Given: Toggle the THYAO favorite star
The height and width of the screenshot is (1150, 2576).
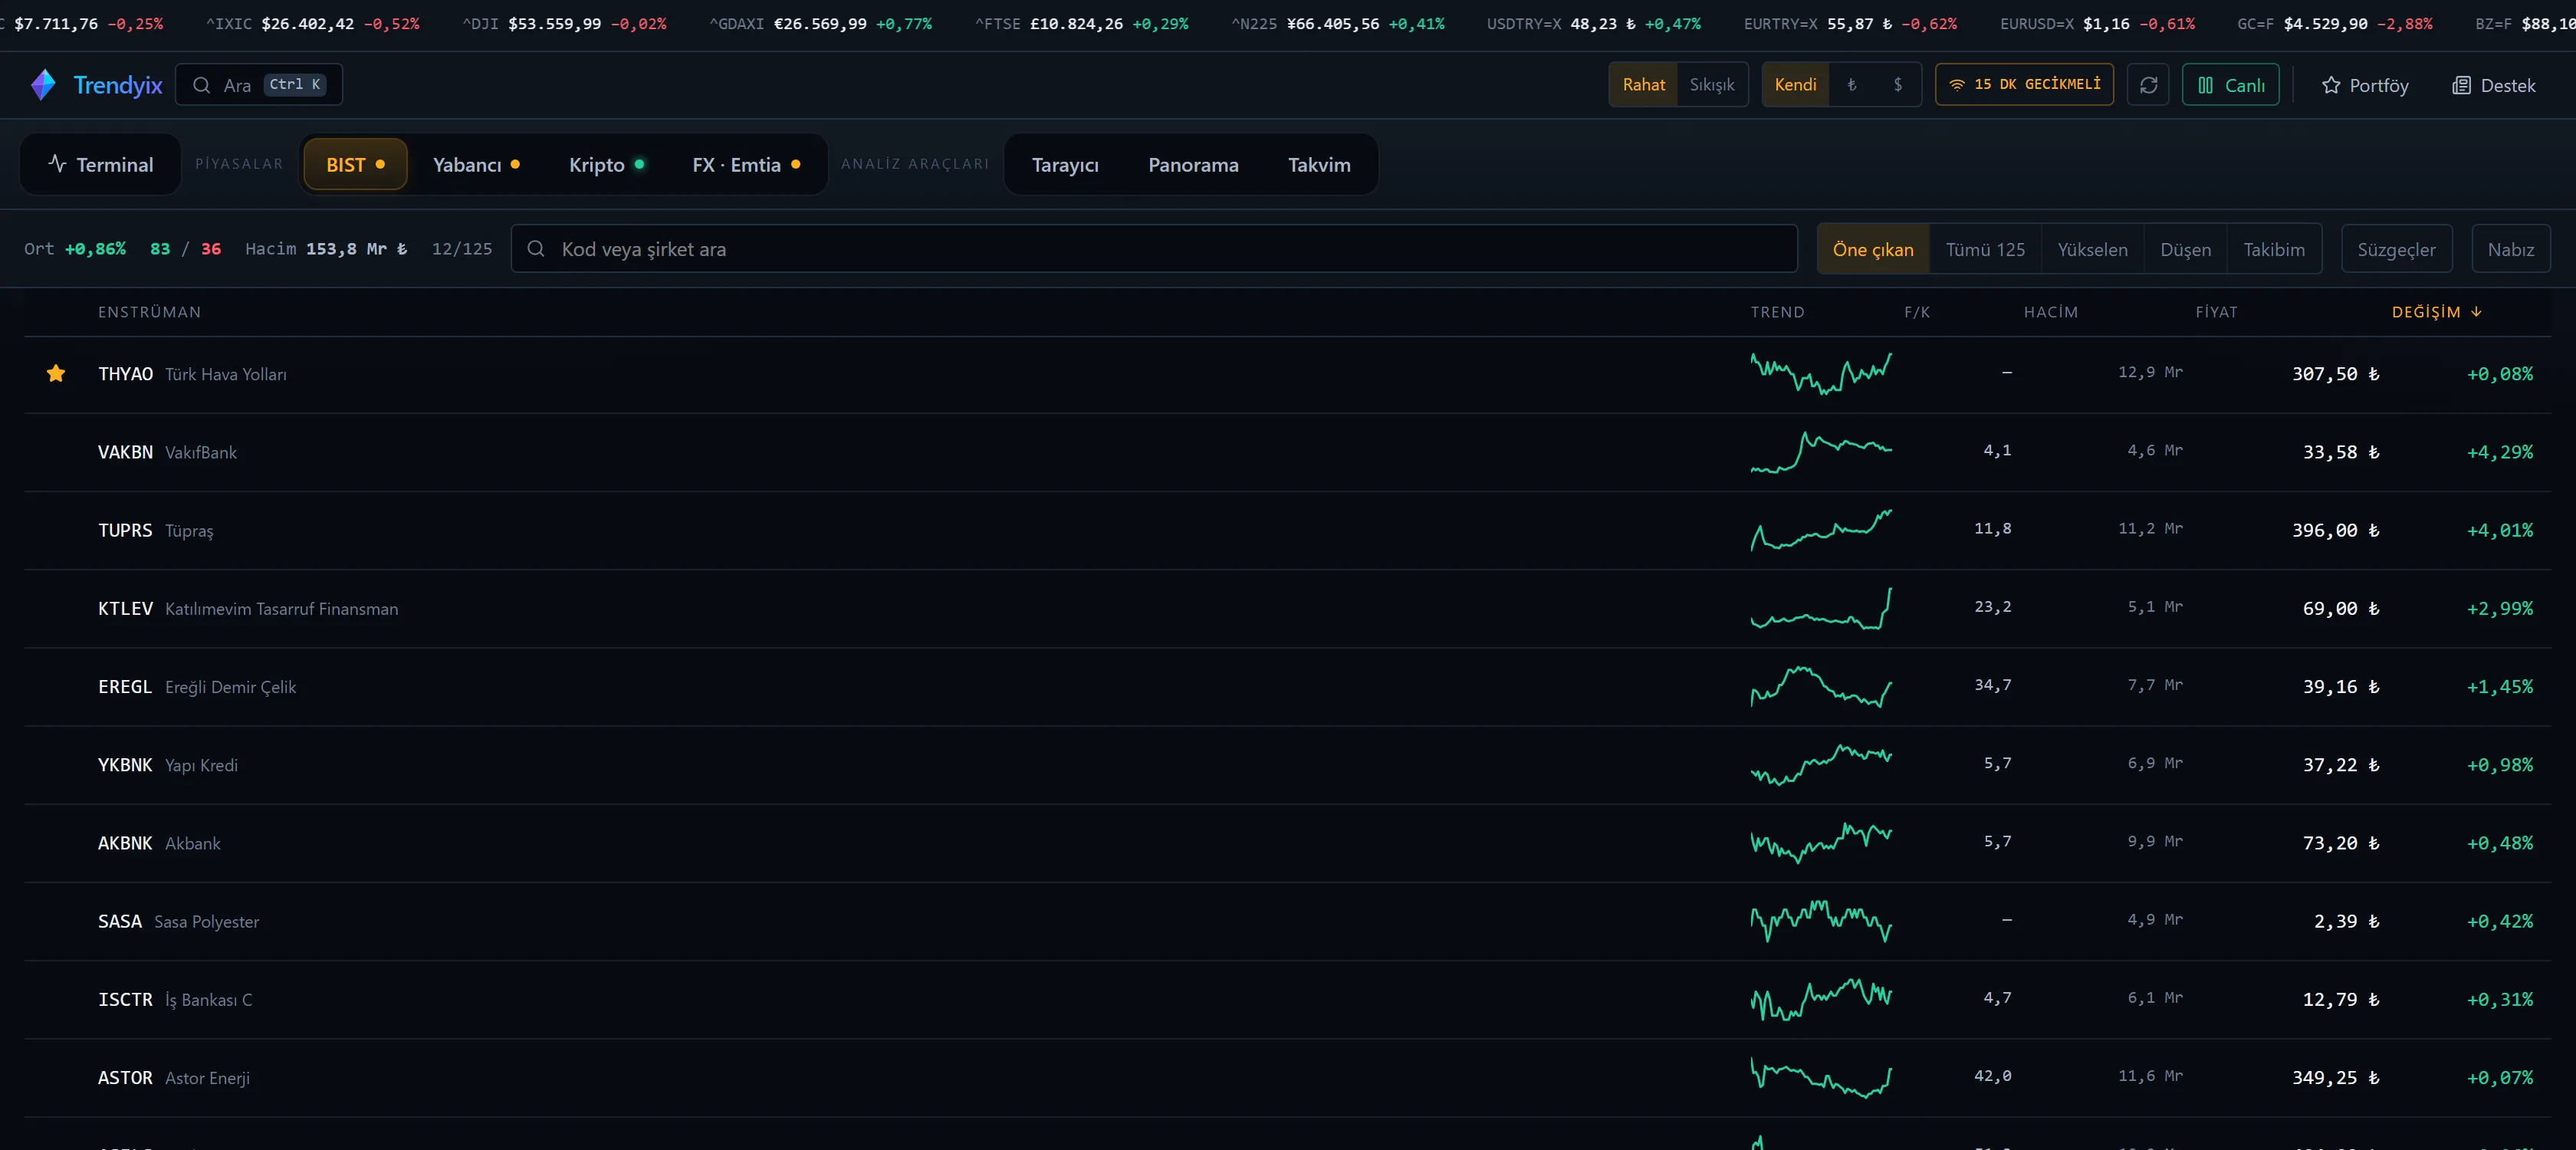Looking at the screenshot, I should (56, 374).
